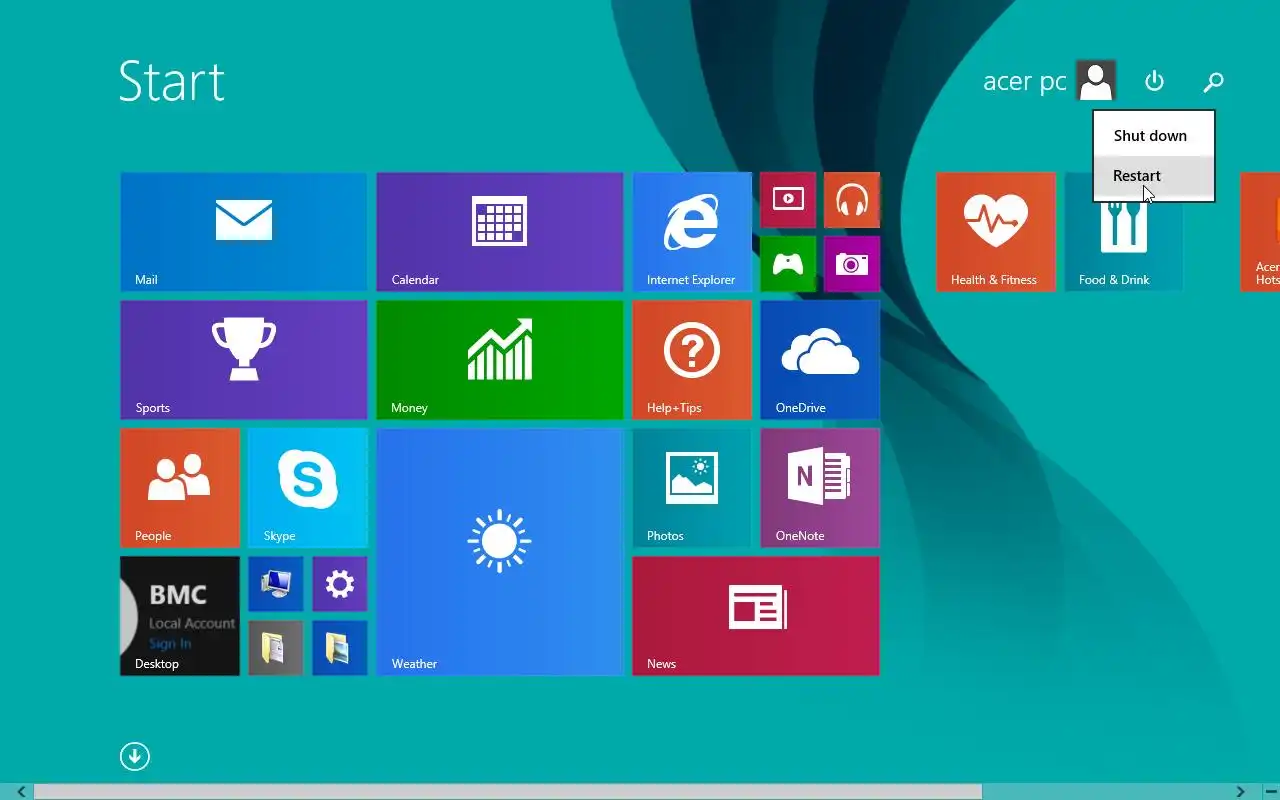Click the zoom-out minus button at bottom corner
This screenshot has height=800, width=1280.
1271,792
